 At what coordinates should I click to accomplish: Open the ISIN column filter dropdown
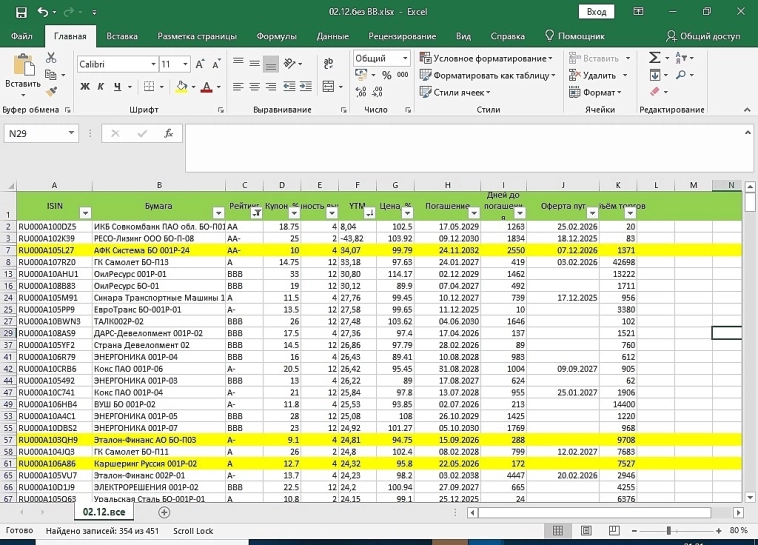[85, 212]
